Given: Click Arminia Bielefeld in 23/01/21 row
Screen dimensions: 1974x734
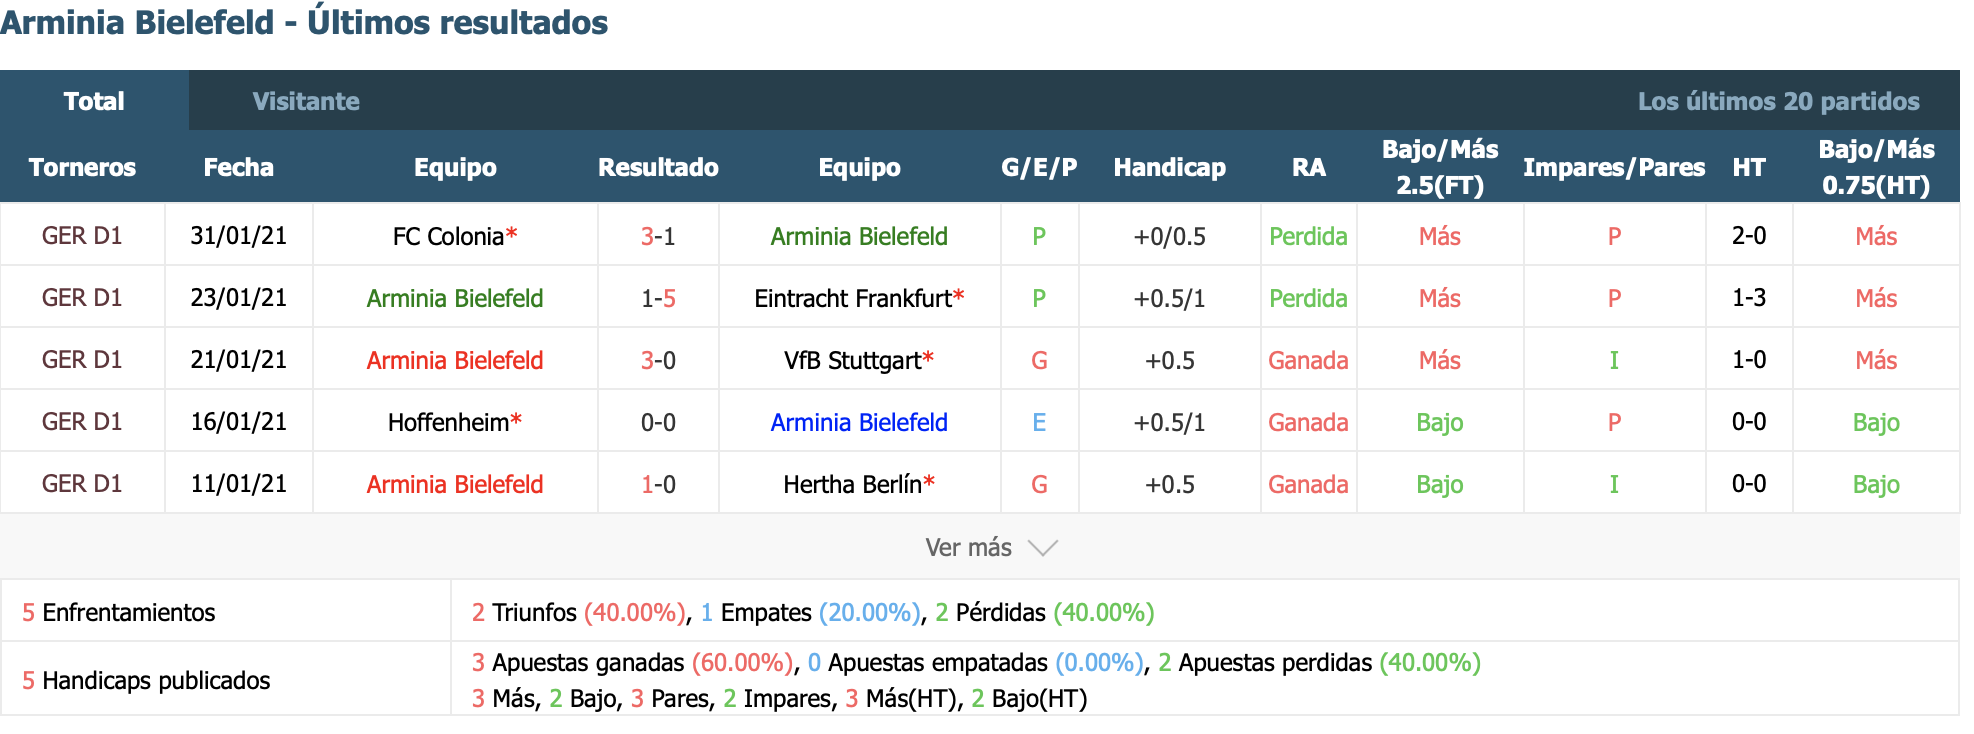Looking at the screenshot, I should 455,298.
